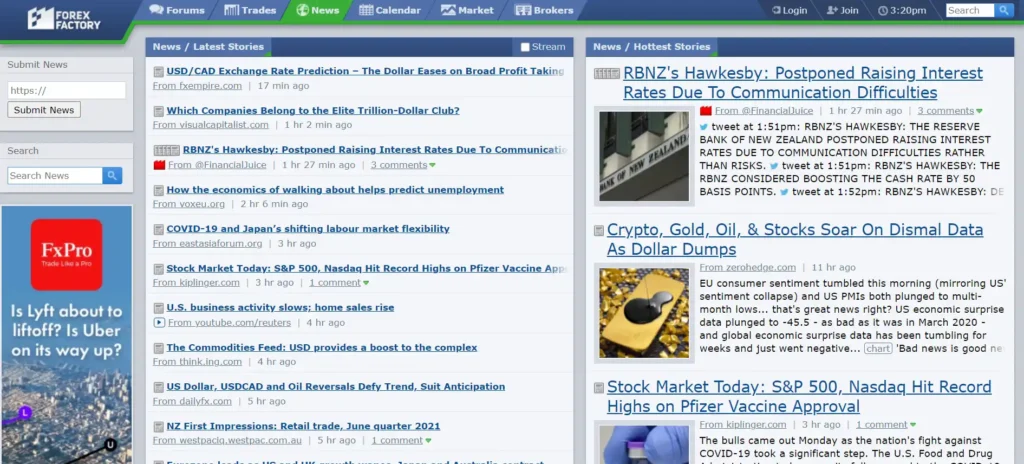Click the red FinancialJuice icon in Latest Stories
The image size is (1024, 464).
point(158,165)
